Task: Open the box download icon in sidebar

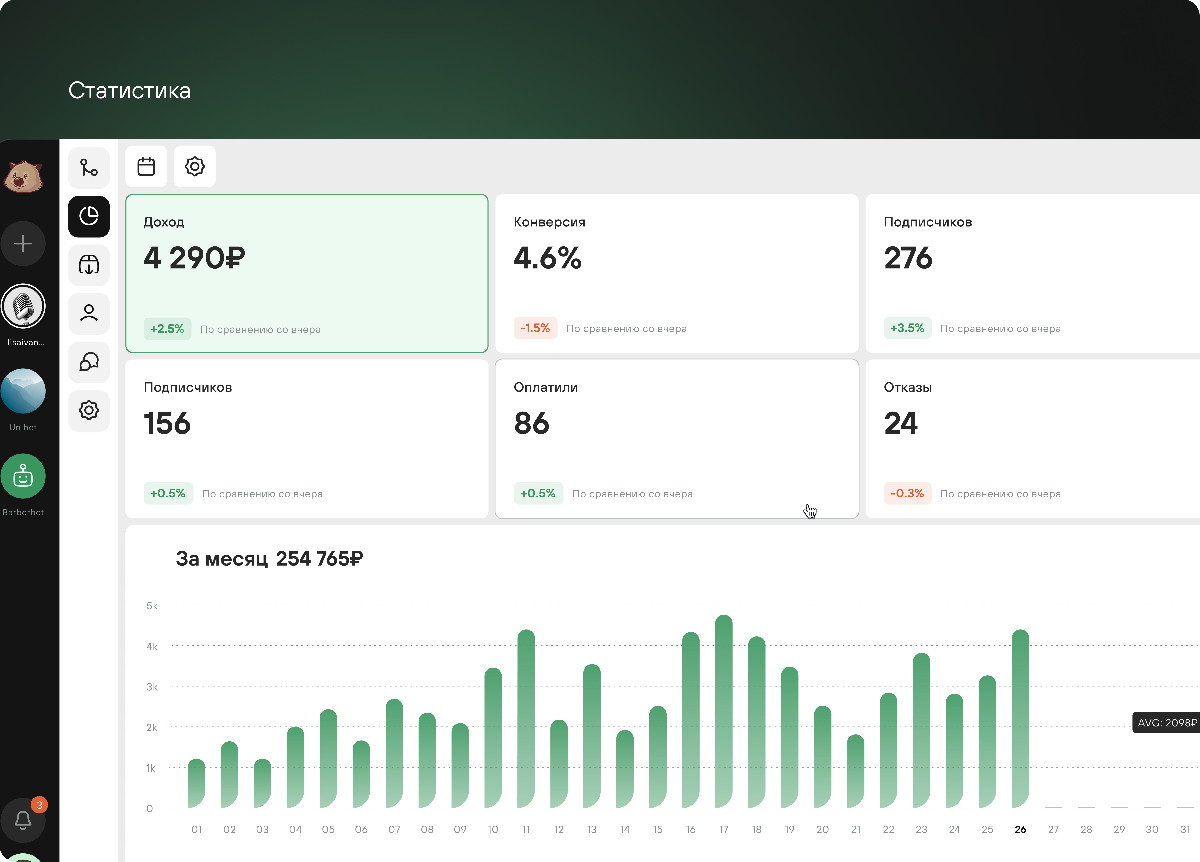Action: (89, 265)
